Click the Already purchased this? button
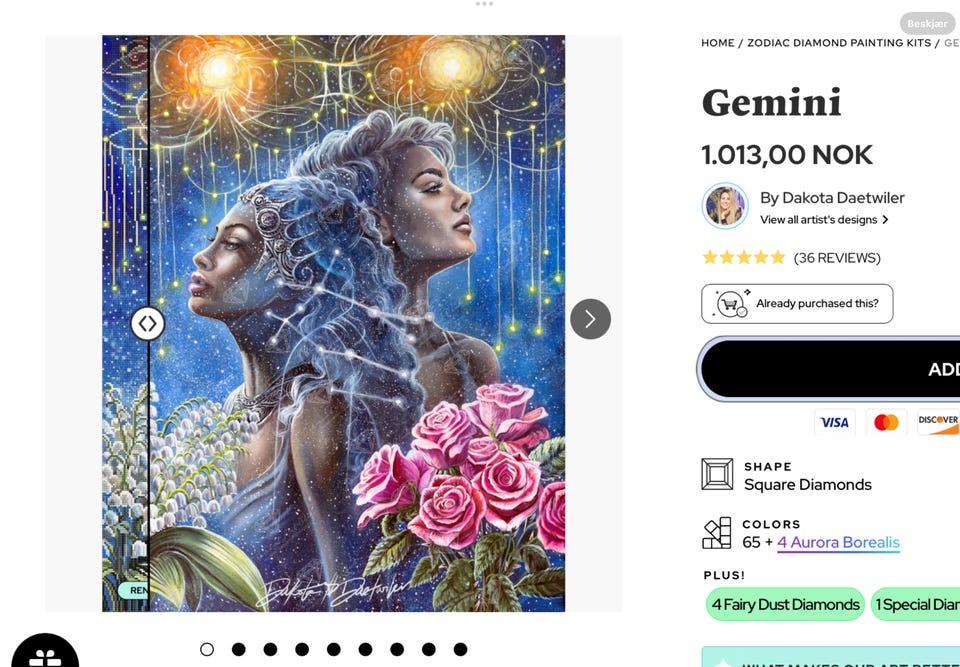Image resolution: width=960 pixels, height=667 pixels. [x=797, y=304]
